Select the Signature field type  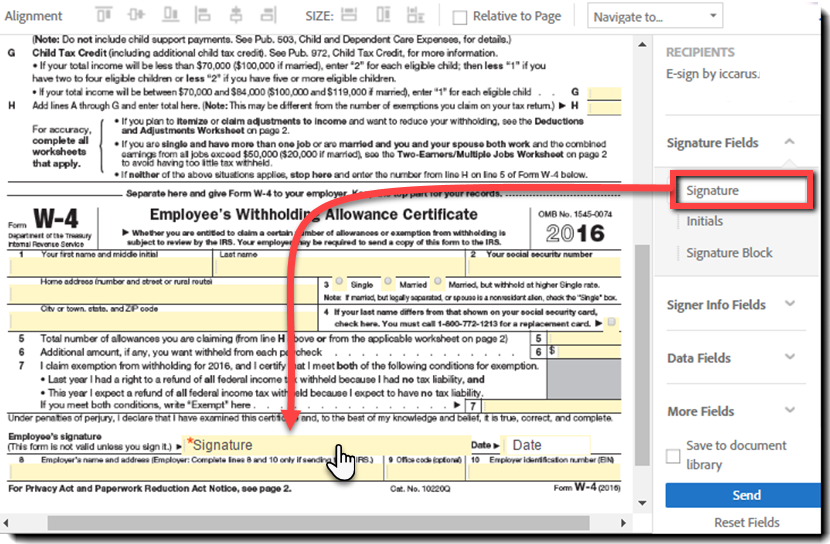pyautogui.click(x=741, y=191)
